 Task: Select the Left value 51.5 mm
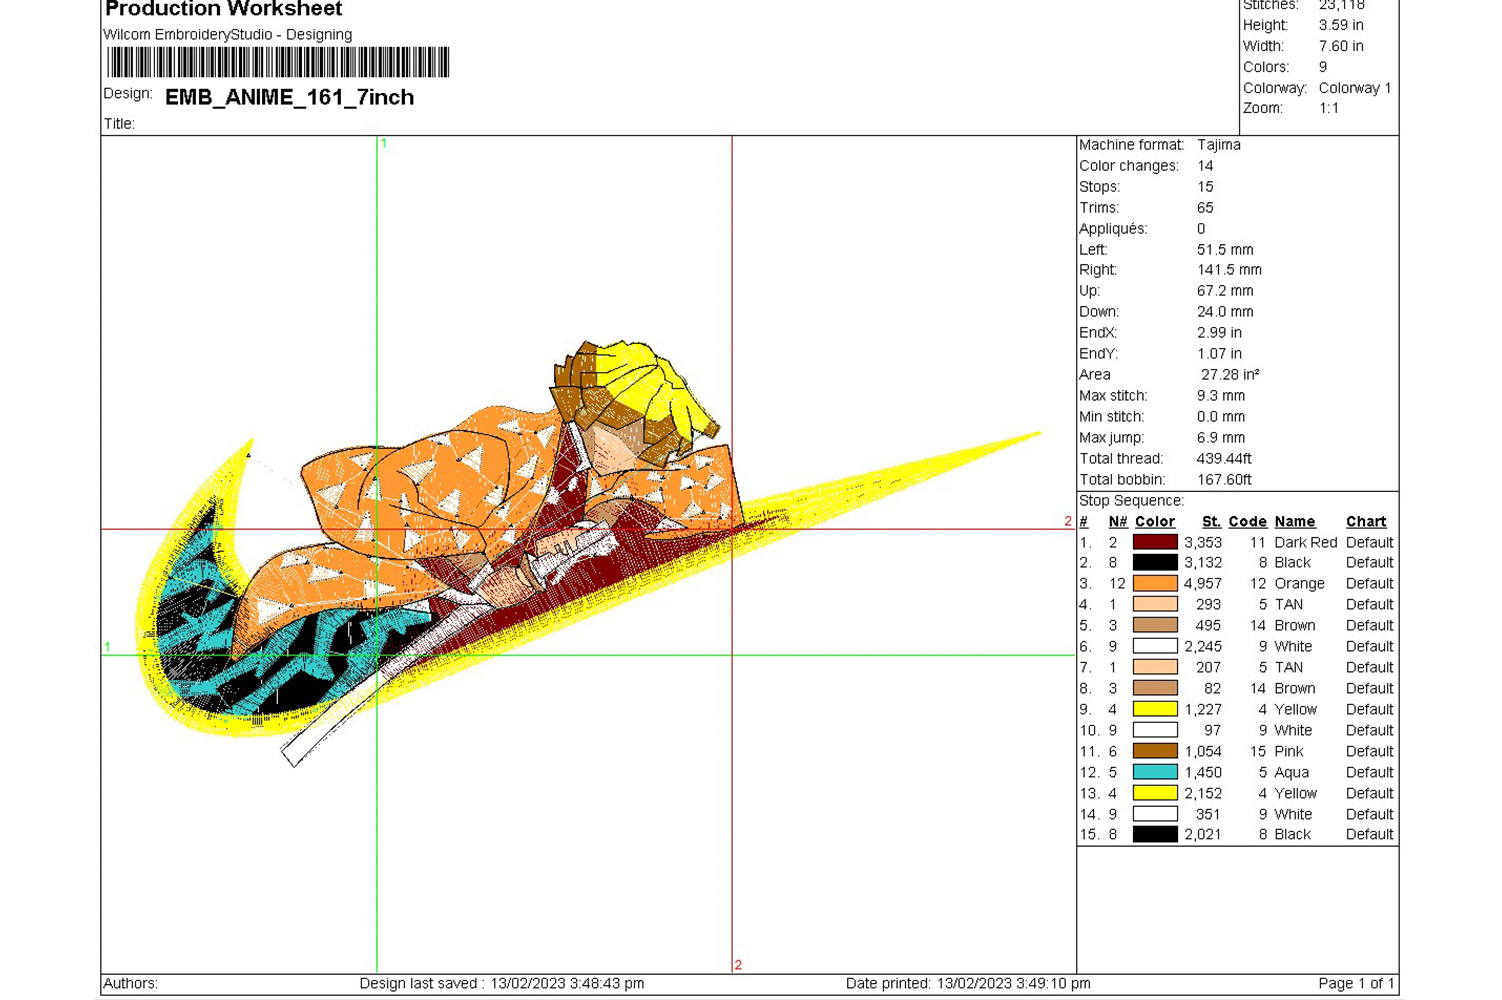point(1225,250)
